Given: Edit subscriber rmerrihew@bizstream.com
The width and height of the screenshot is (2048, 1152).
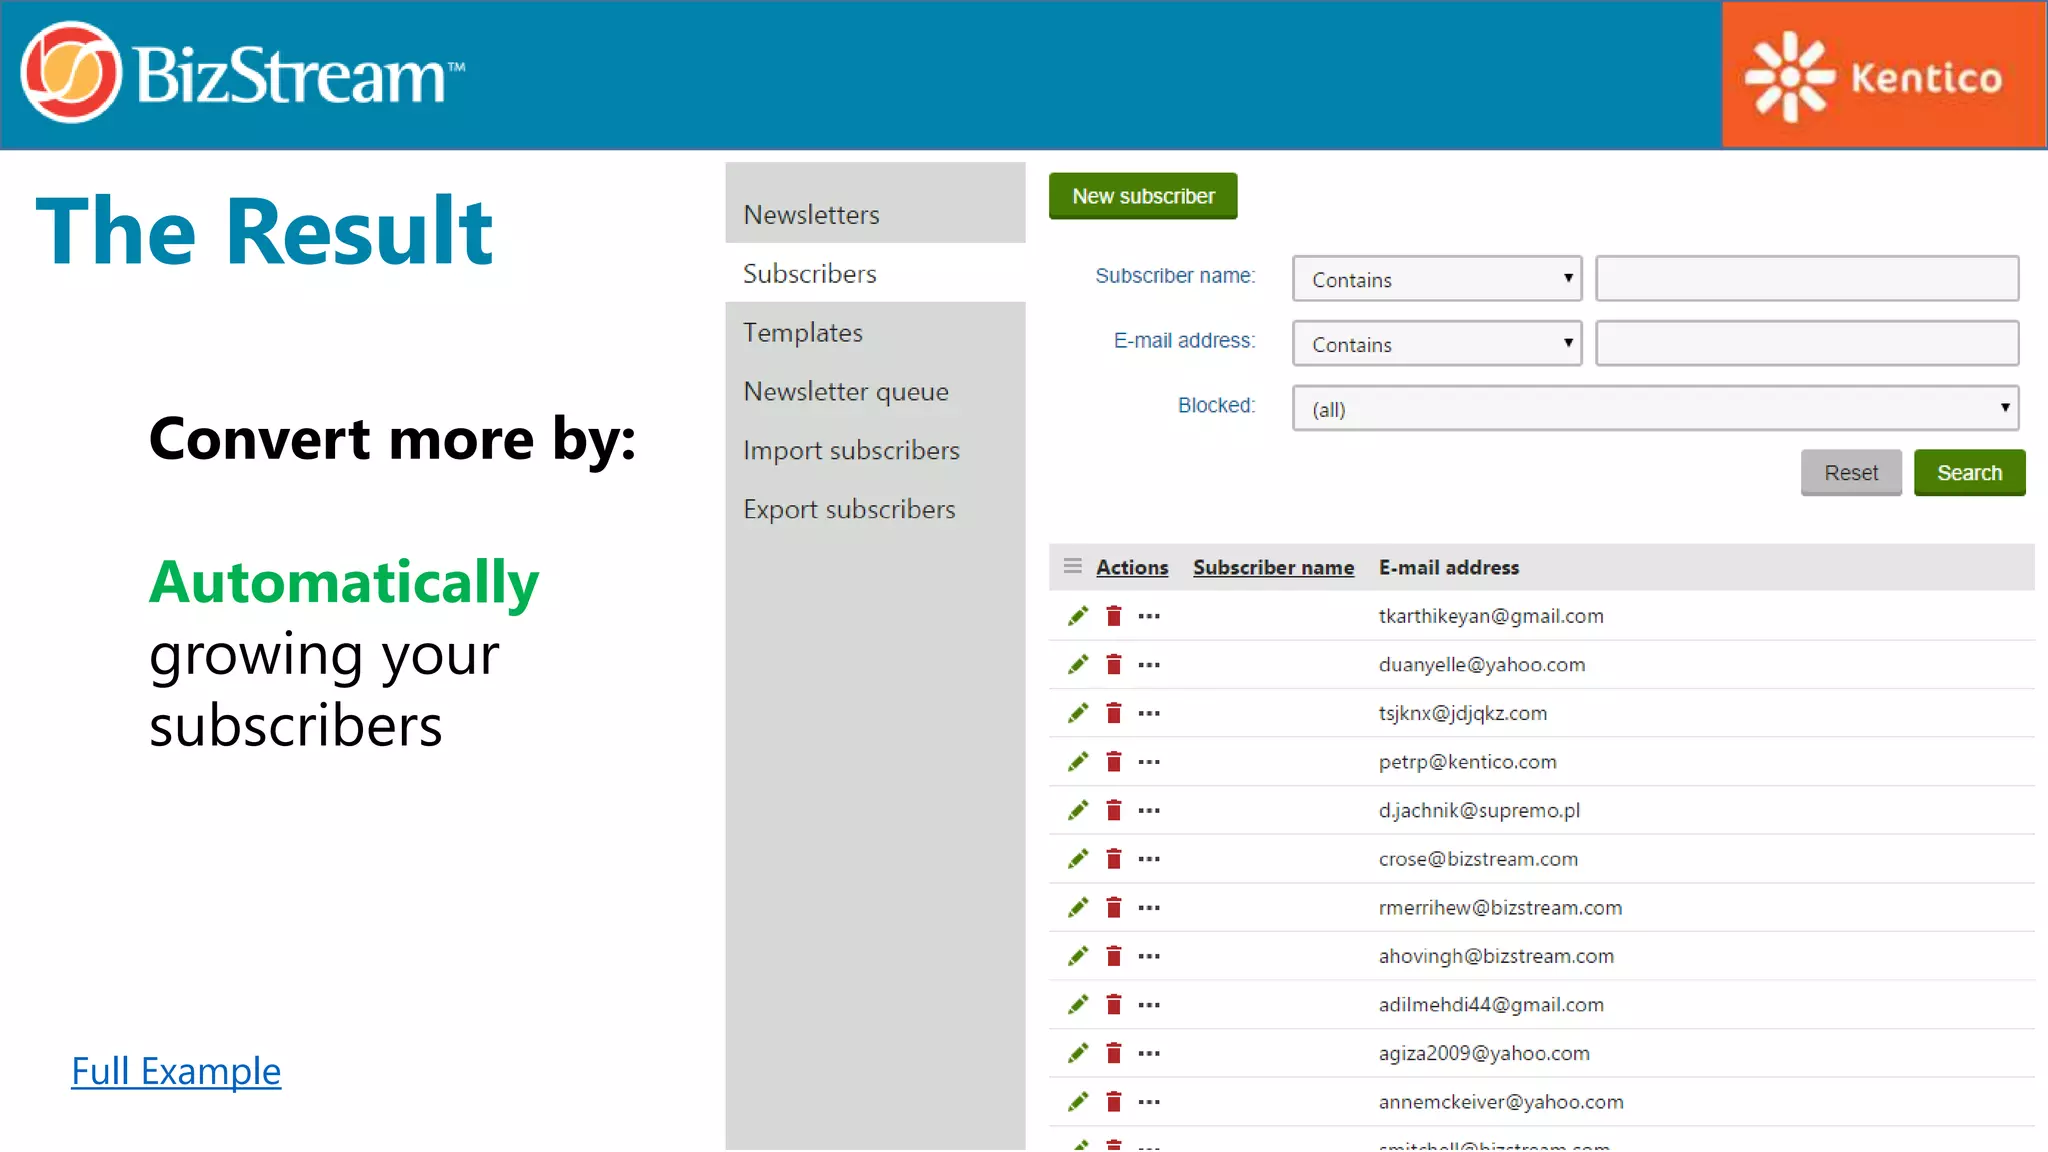Looking at the screenshot, I should coord(1077,908).
